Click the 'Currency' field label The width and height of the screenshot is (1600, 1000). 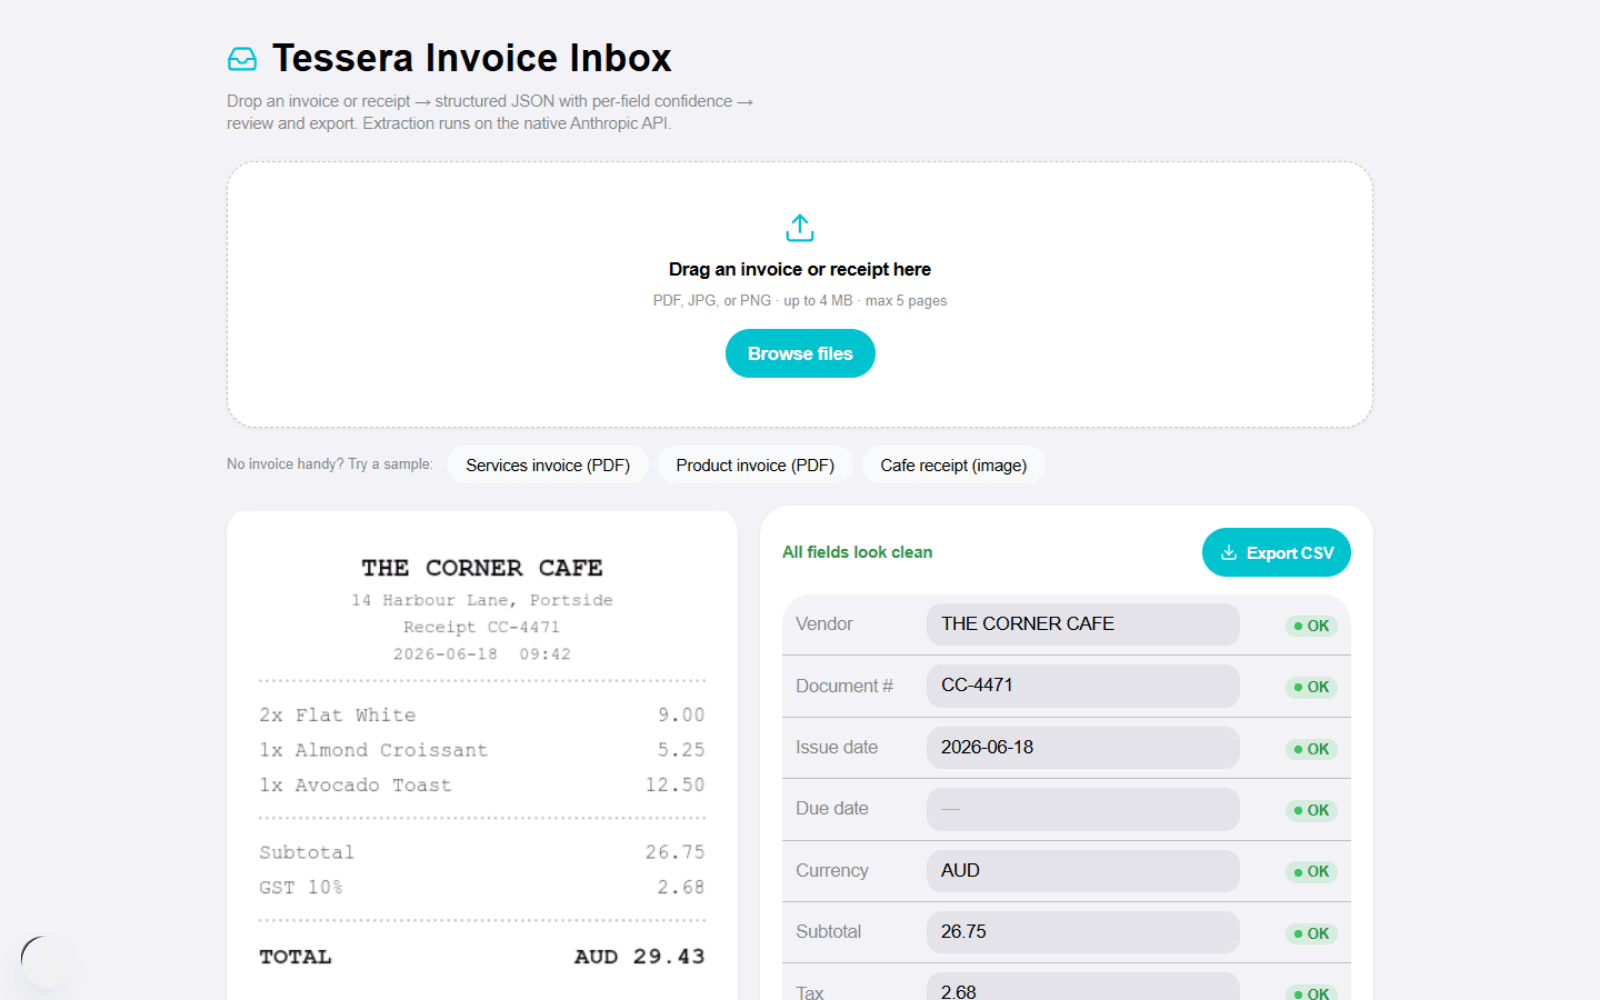832,871
